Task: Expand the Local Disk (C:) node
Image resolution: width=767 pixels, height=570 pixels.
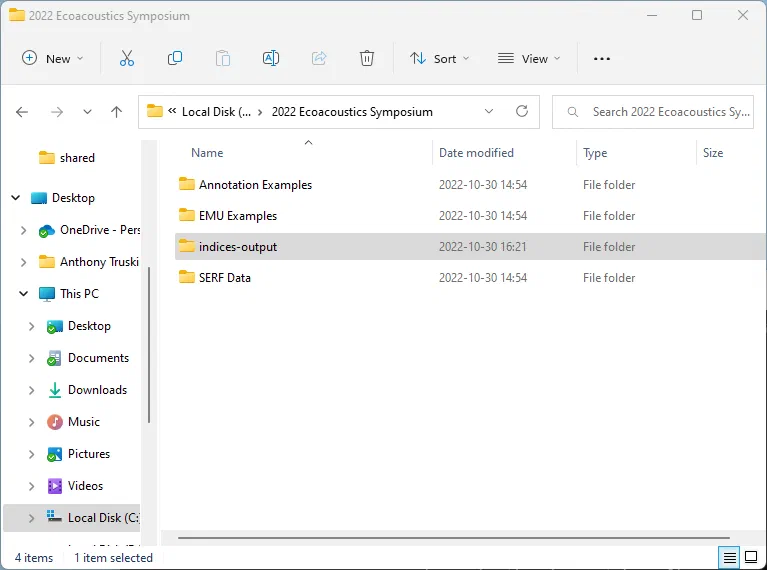Action: (31, 518)
